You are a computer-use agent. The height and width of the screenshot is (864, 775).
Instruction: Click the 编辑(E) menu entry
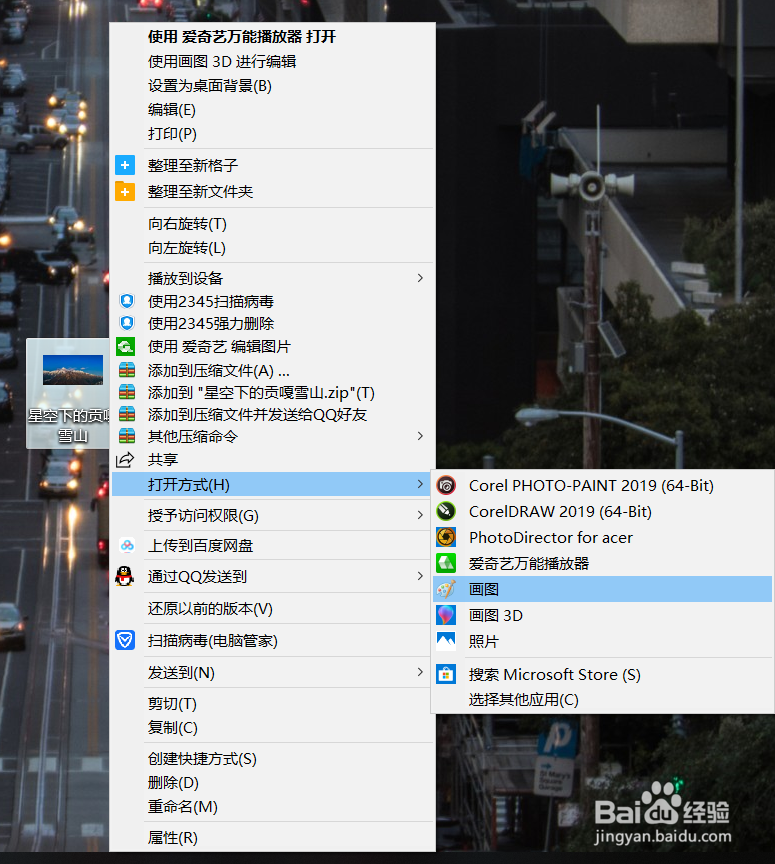[172, 110]
